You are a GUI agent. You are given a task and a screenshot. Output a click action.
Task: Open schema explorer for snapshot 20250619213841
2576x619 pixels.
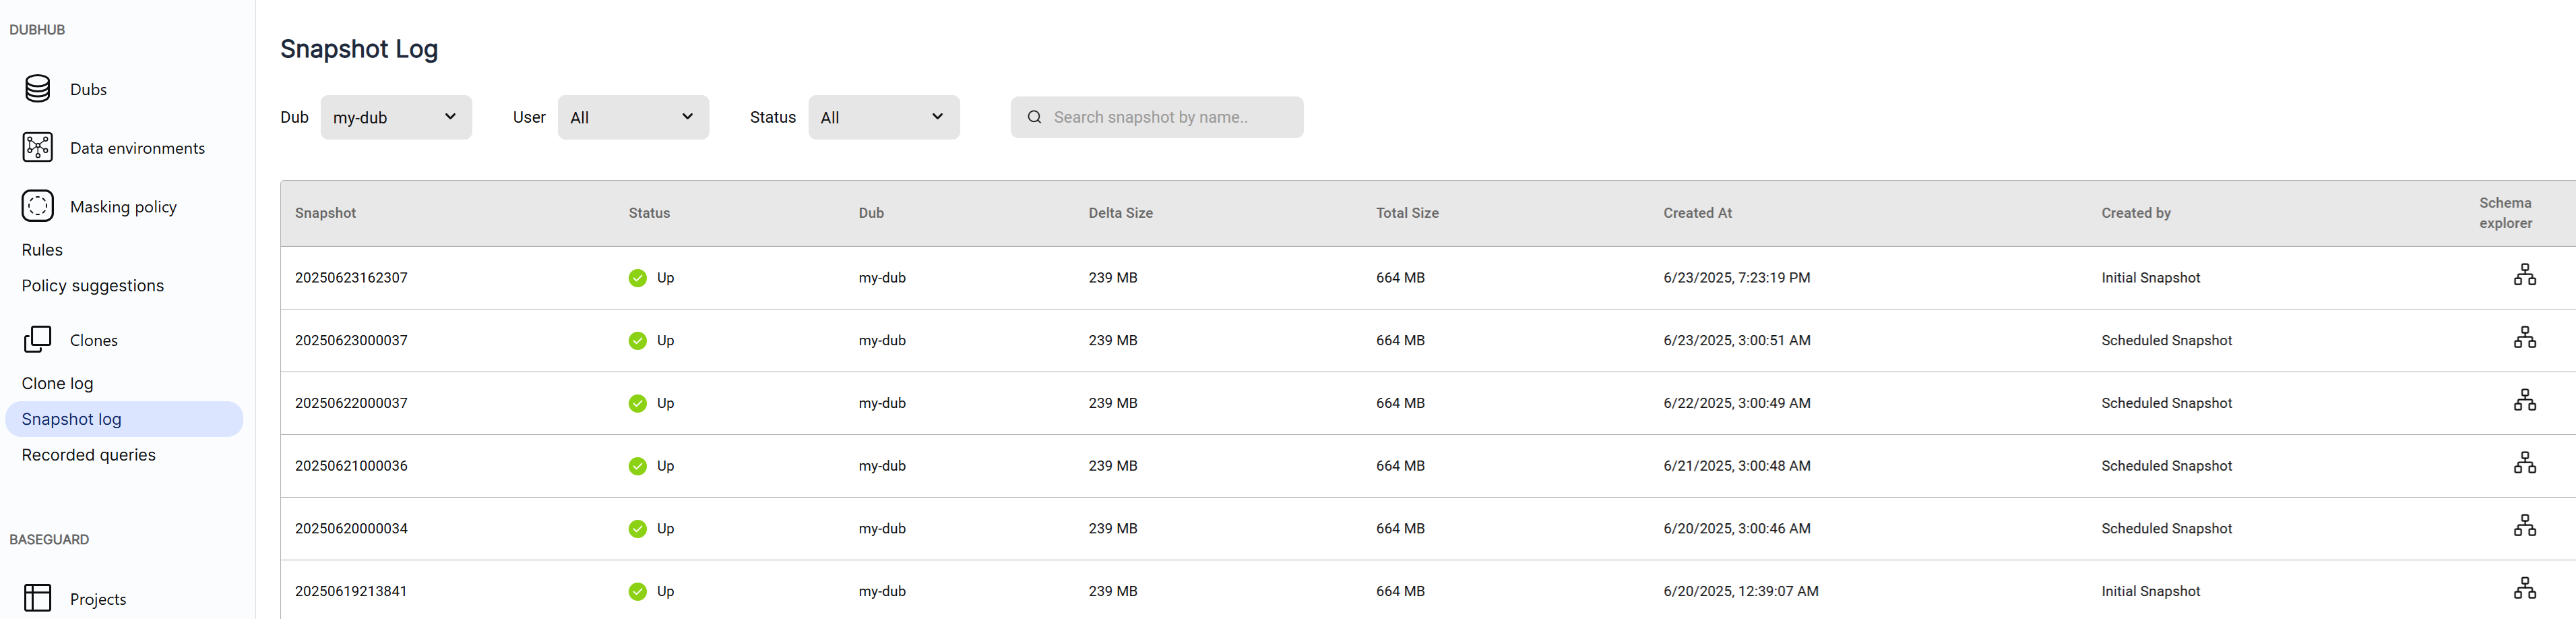click(x=2524, y=589)
